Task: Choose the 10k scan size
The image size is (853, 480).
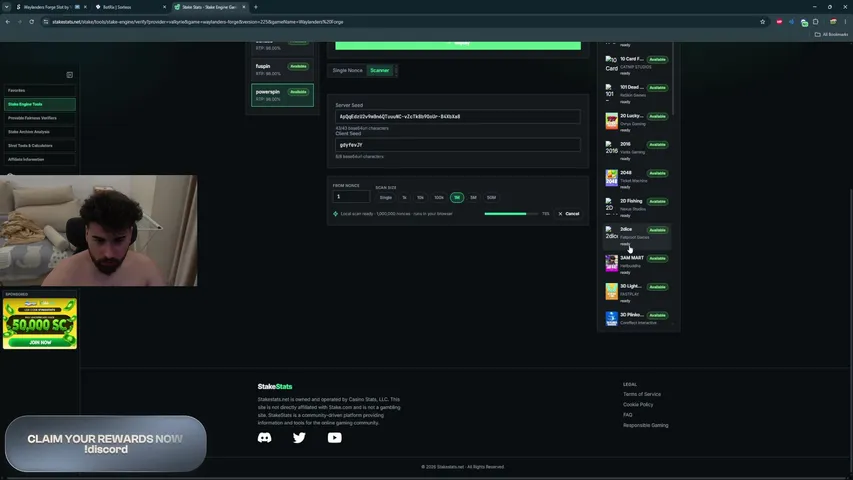Action: (420, 198)
